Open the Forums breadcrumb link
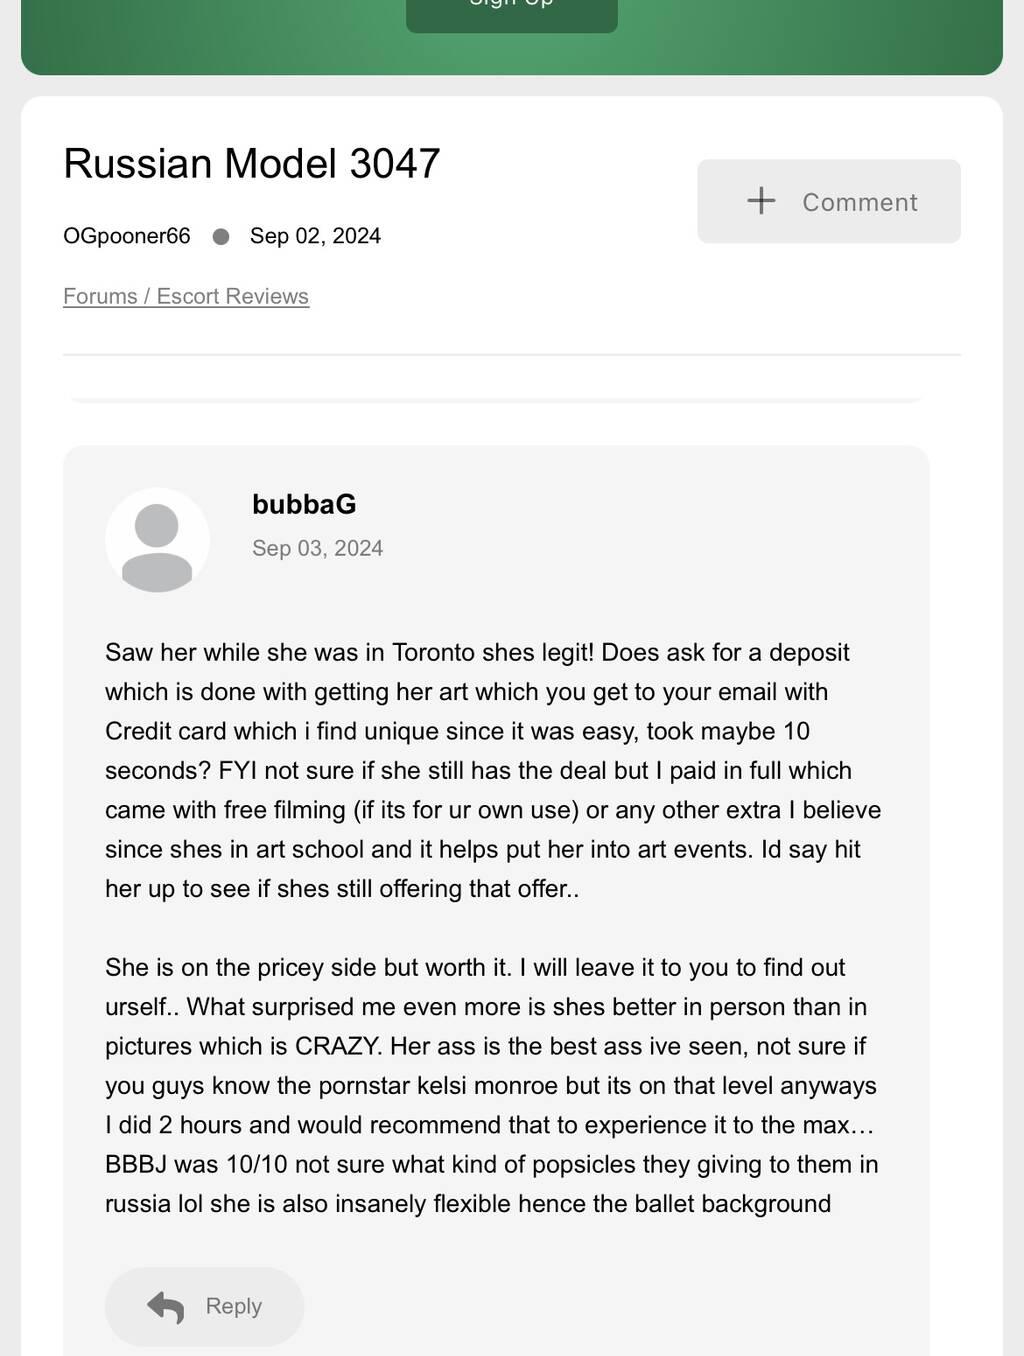 (x=100, y=297)
